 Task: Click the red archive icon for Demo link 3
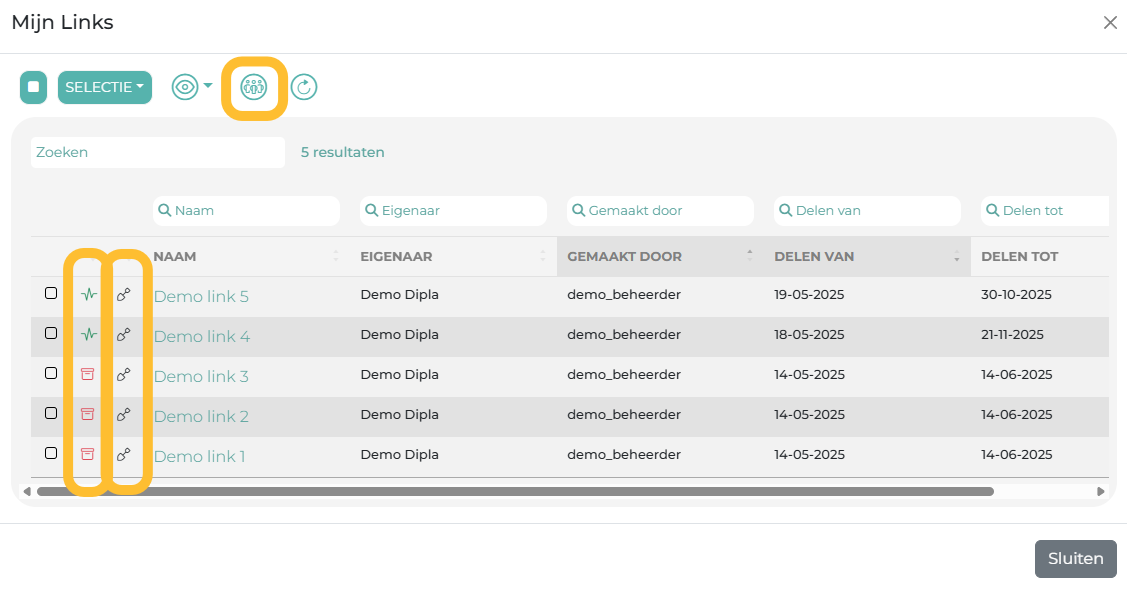point(87,374)
